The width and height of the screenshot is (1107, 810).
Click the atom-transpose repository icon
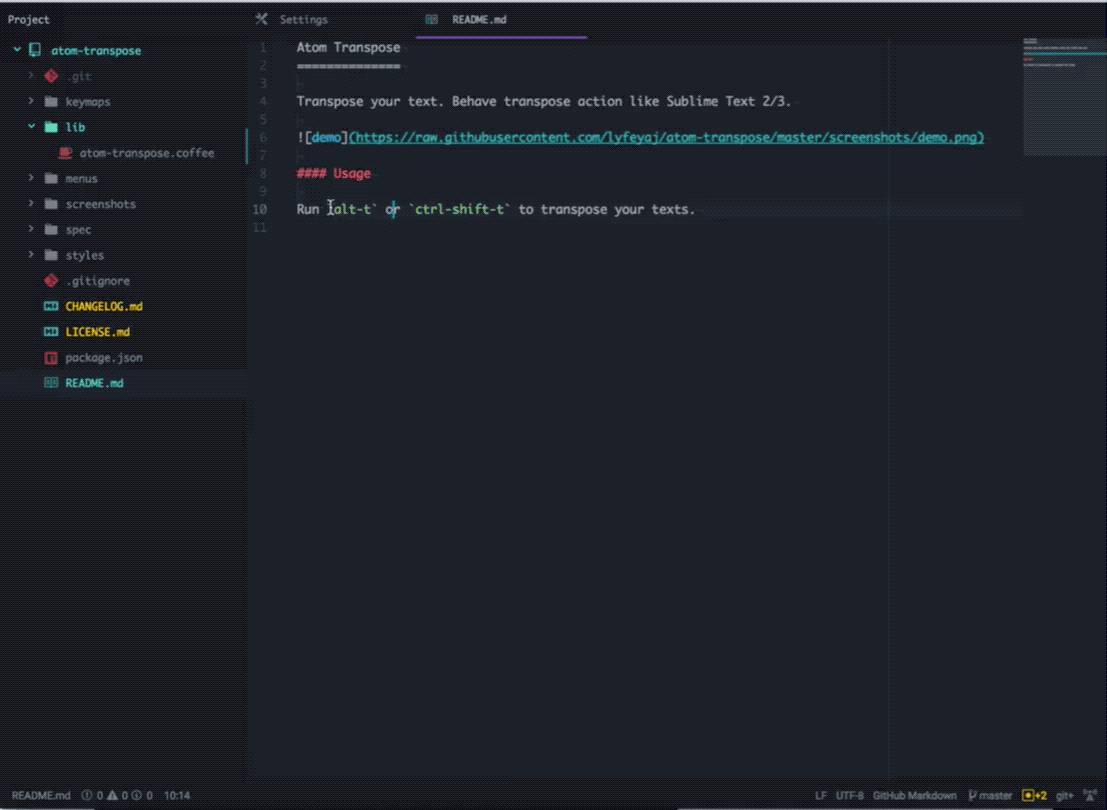tap(35, 50)
